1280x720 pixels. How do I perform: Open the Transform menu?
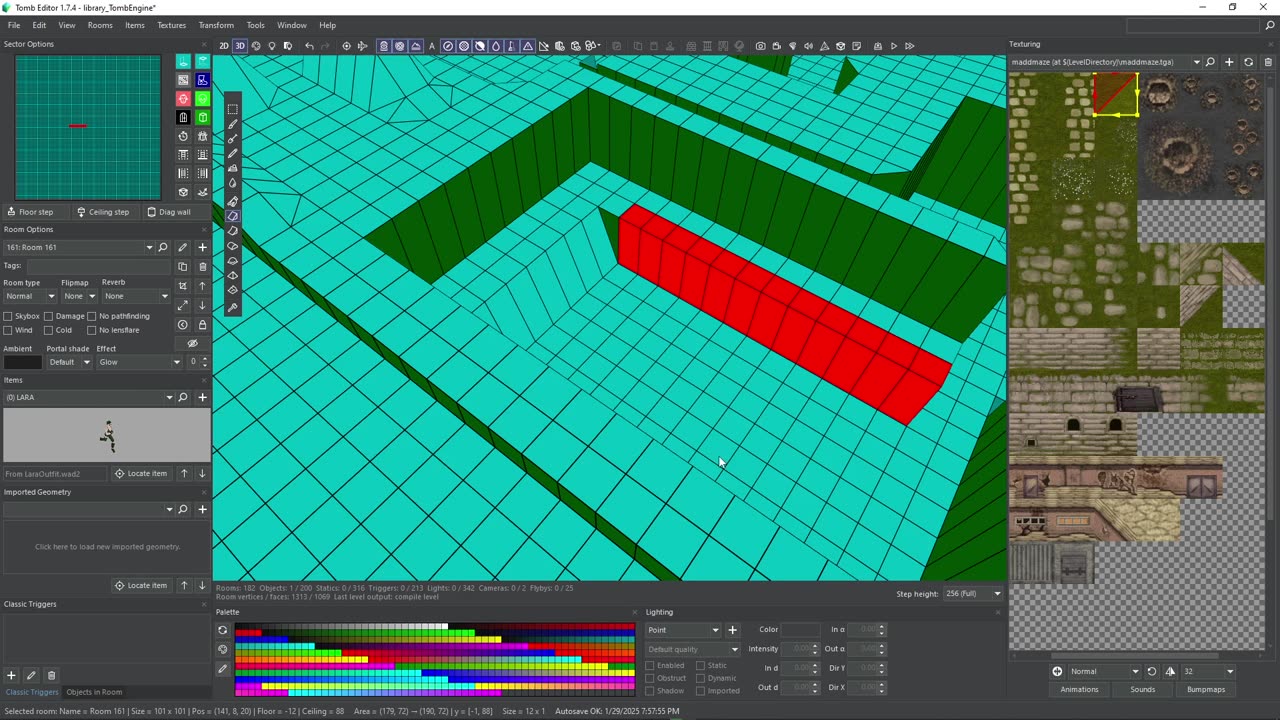point(216,25)
